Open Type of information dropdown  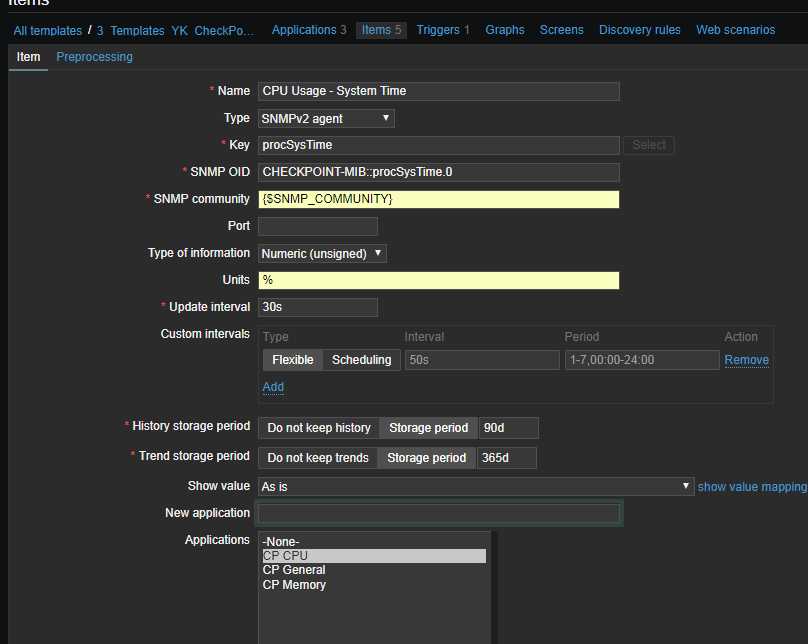[322, 254]
